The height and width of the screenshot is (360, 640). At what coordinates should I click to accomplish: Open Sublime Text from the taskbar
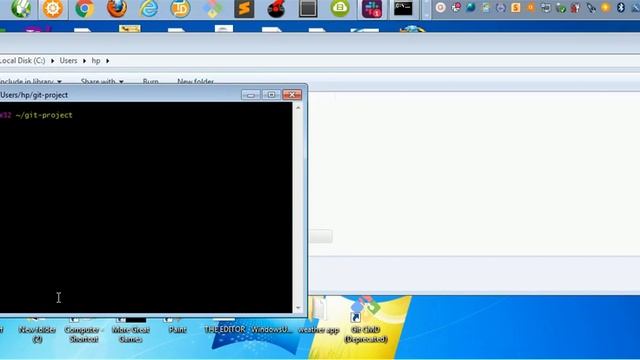click(x=244, y=9)
